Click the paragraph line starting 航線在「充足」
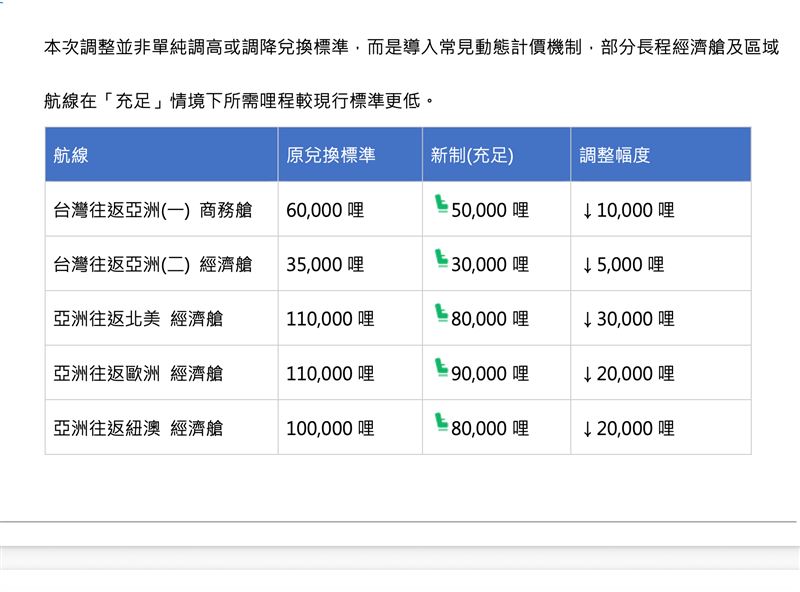800x592 pixels. [x=239, y=101]
